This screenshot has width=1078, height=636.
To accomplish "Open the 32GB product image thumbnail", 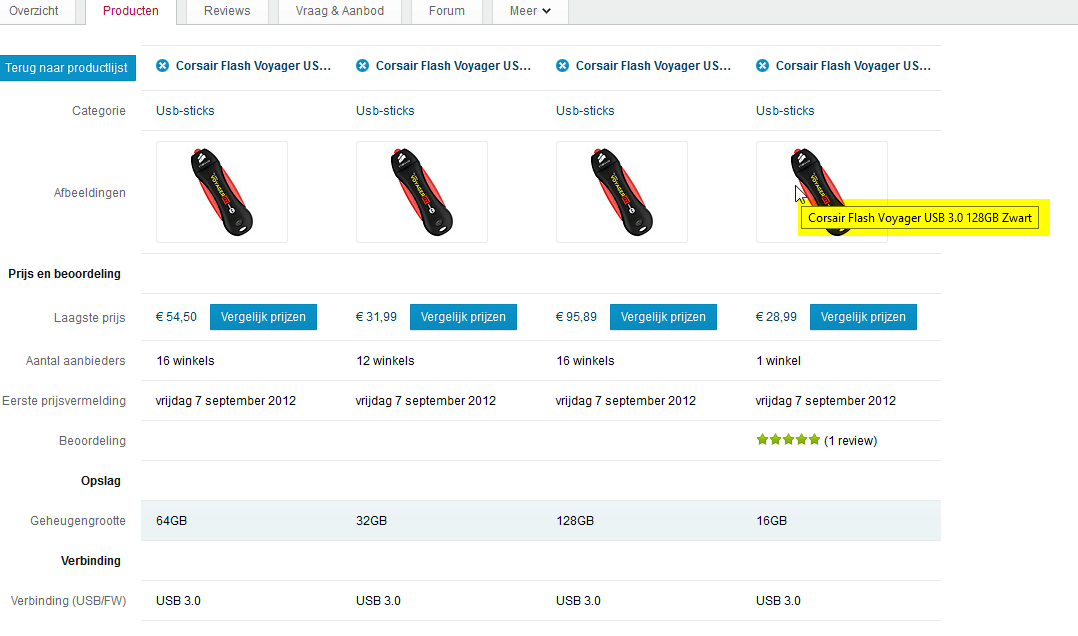I will [422, 192].
